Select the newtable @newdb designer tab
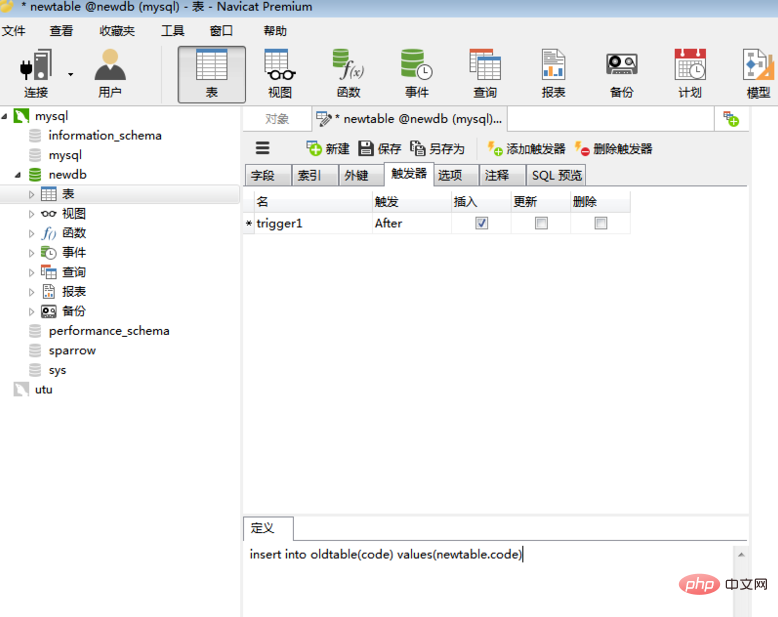778x617 pixels. click(409, 119)
